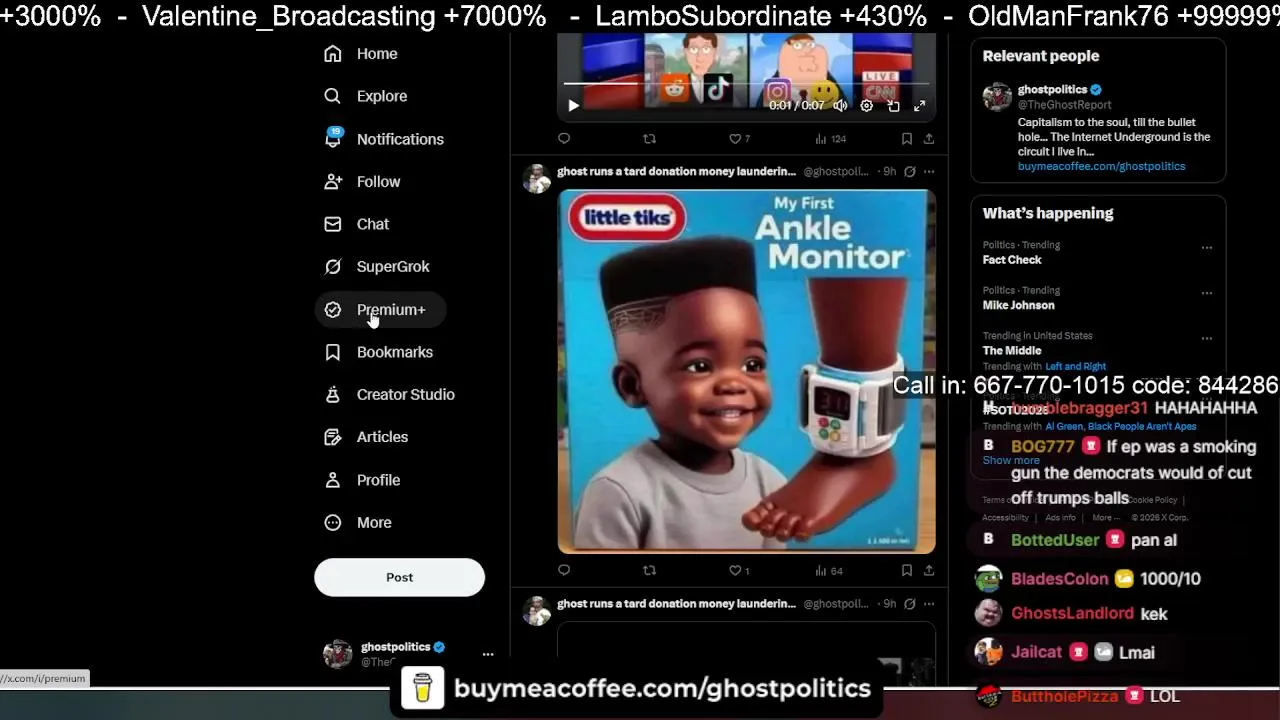View analytics showing 64 views
This screenshot has width=1280, height=720.
829,570
